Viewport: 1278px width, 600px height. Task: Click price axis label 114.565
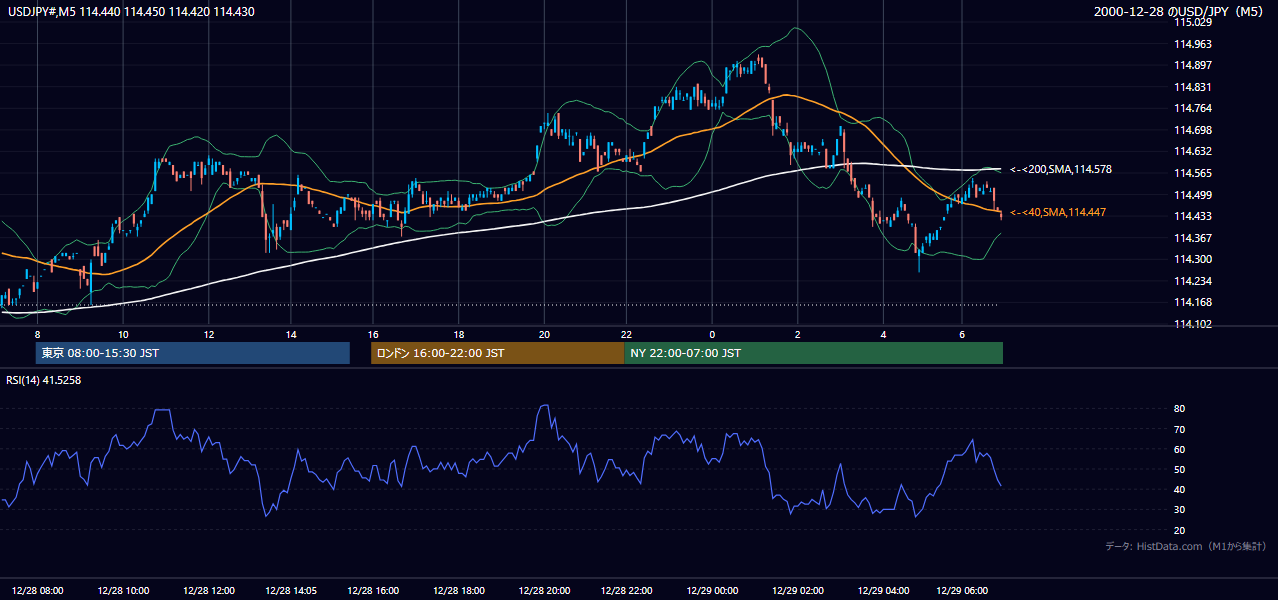[1193, 173]
